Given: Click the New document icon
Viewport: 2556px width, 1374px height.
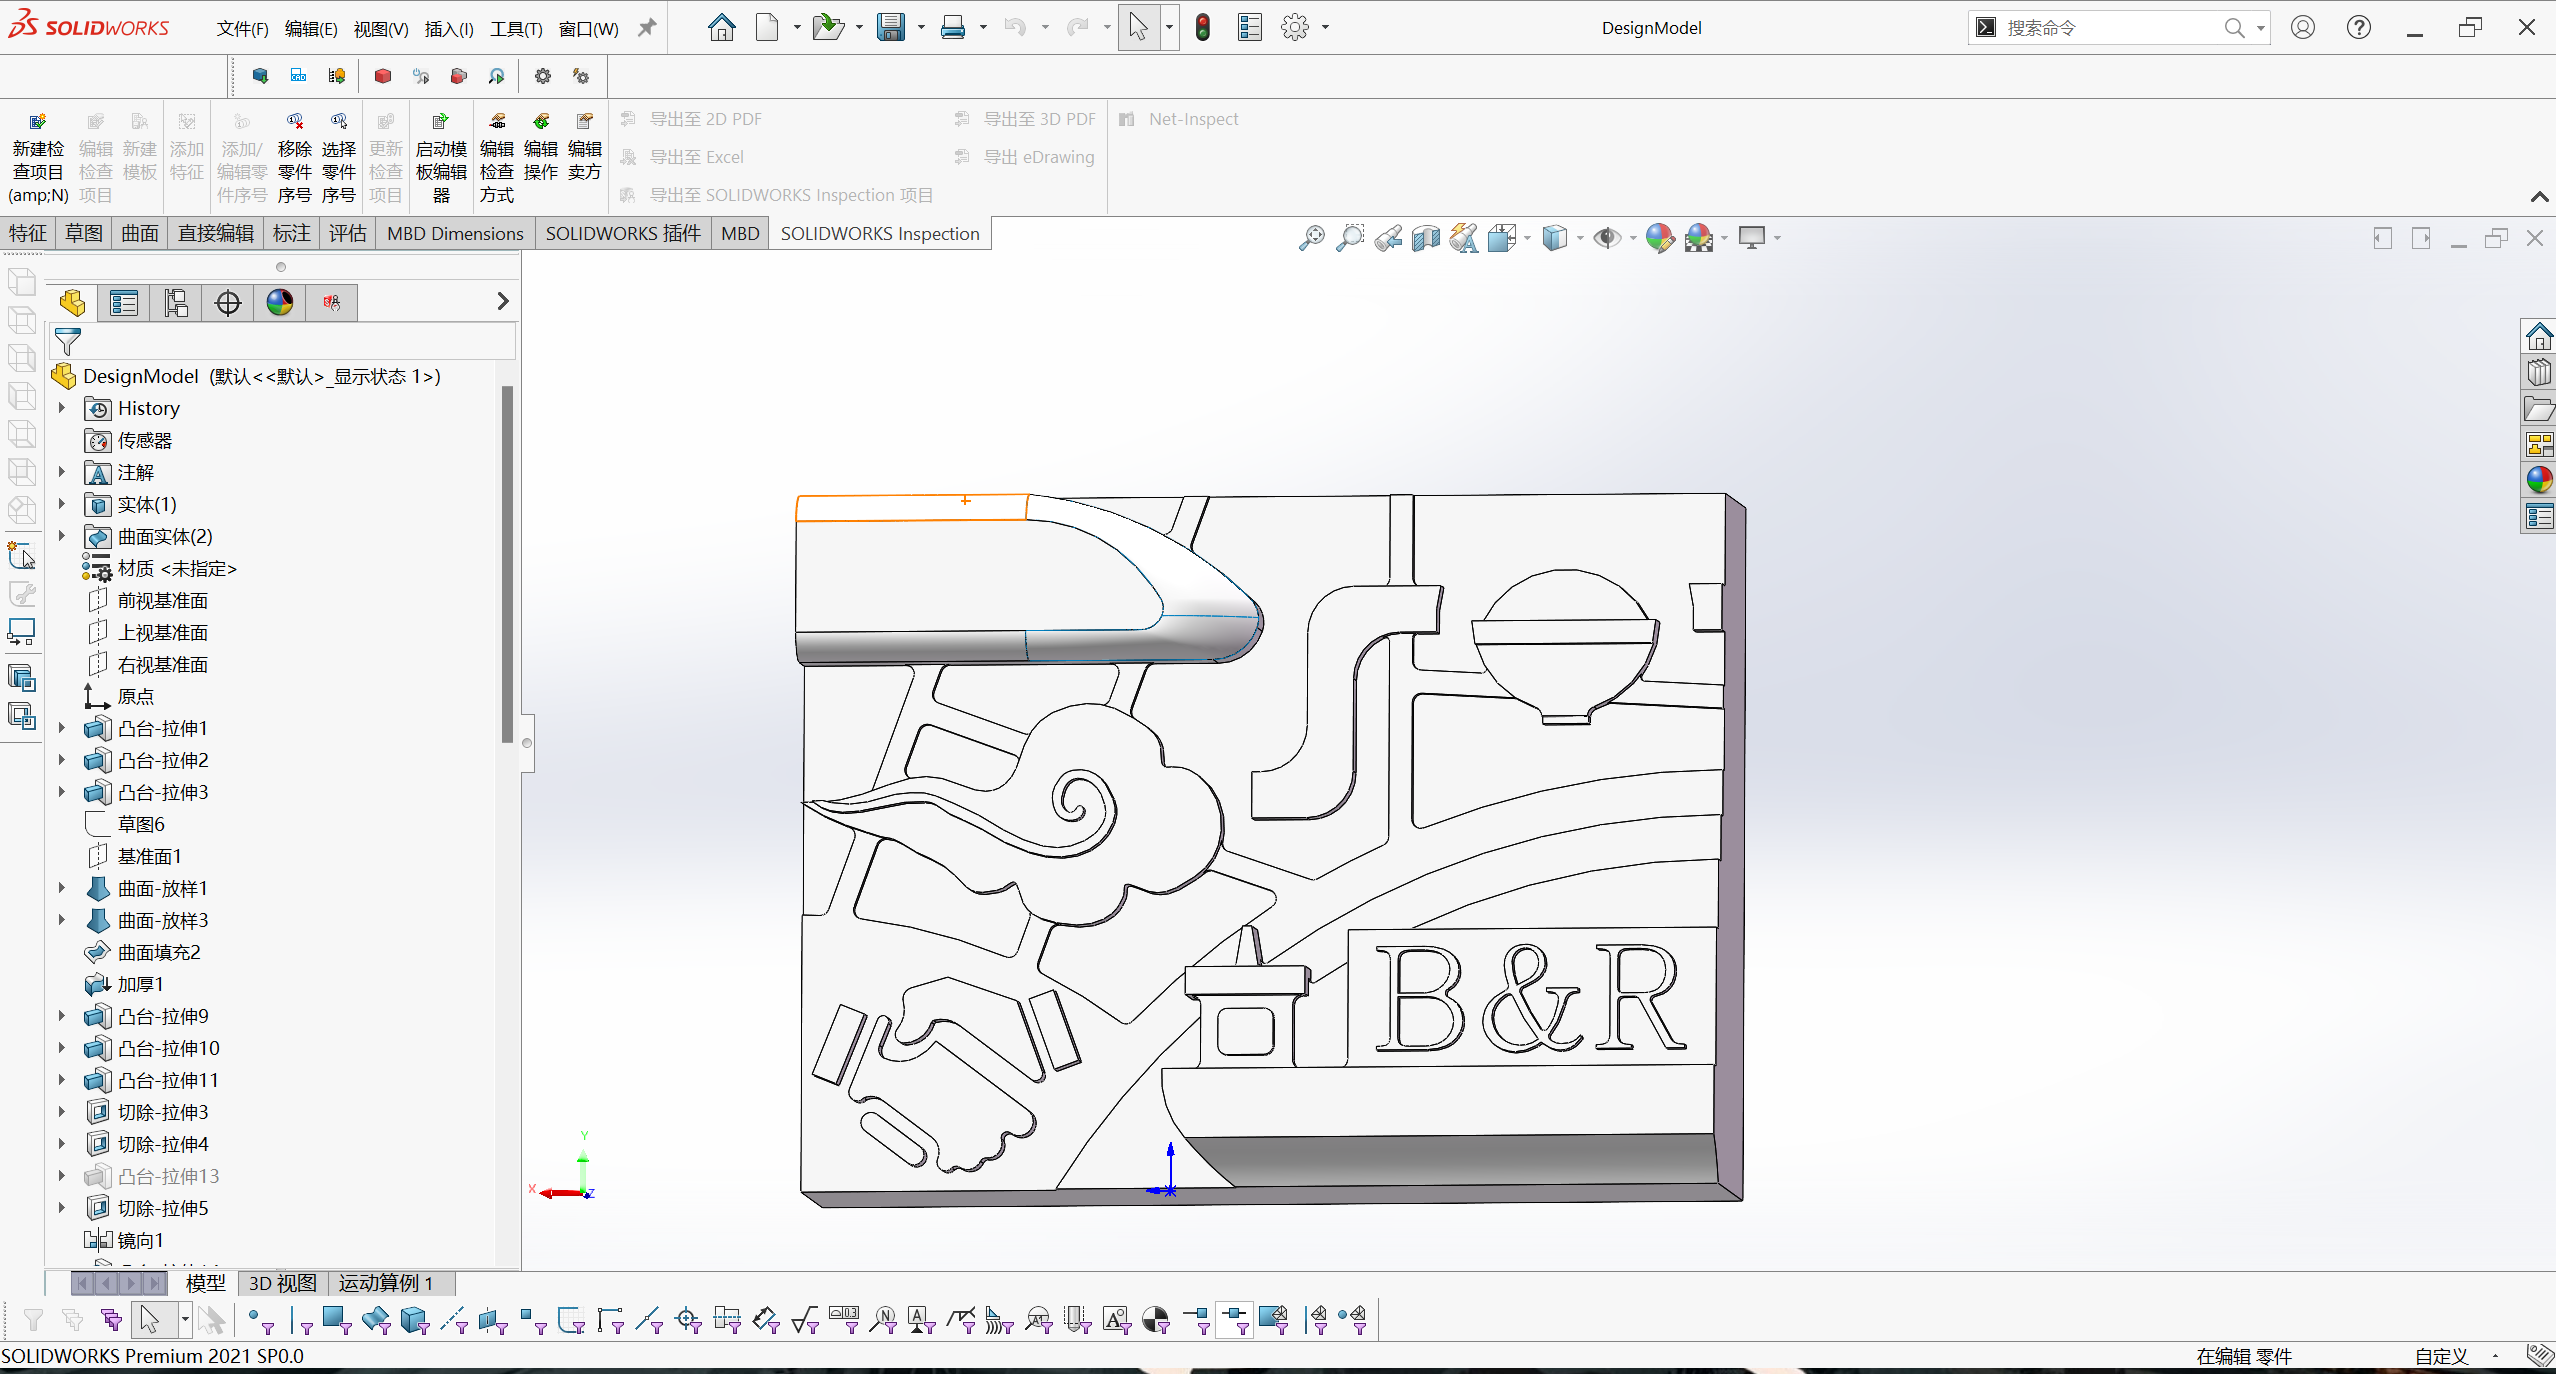Looking at the screenshot, I should tap(767, 27).
